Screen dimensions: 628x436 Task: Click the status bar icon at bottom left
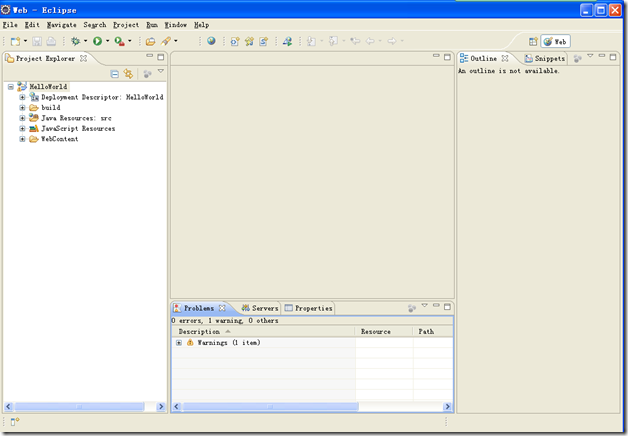(x=15, y=422)
